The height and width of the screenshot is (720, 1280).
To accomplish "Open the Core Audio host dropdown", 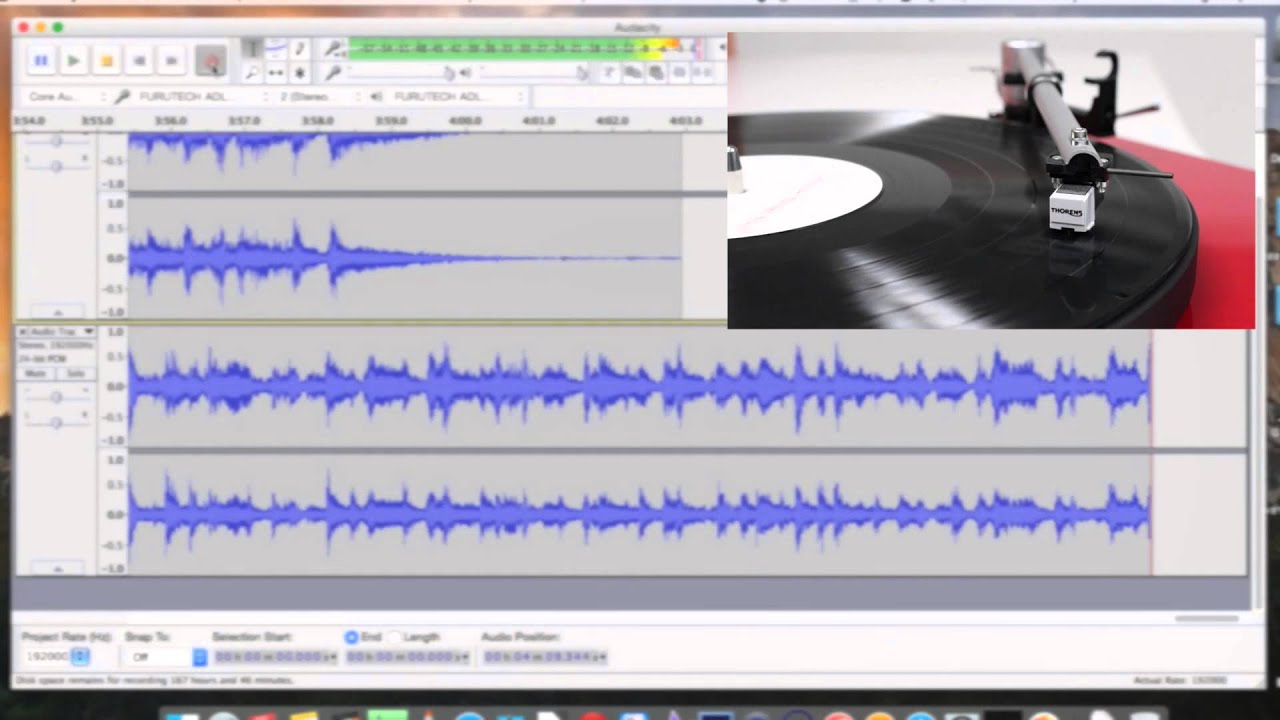I will point(66,97).
